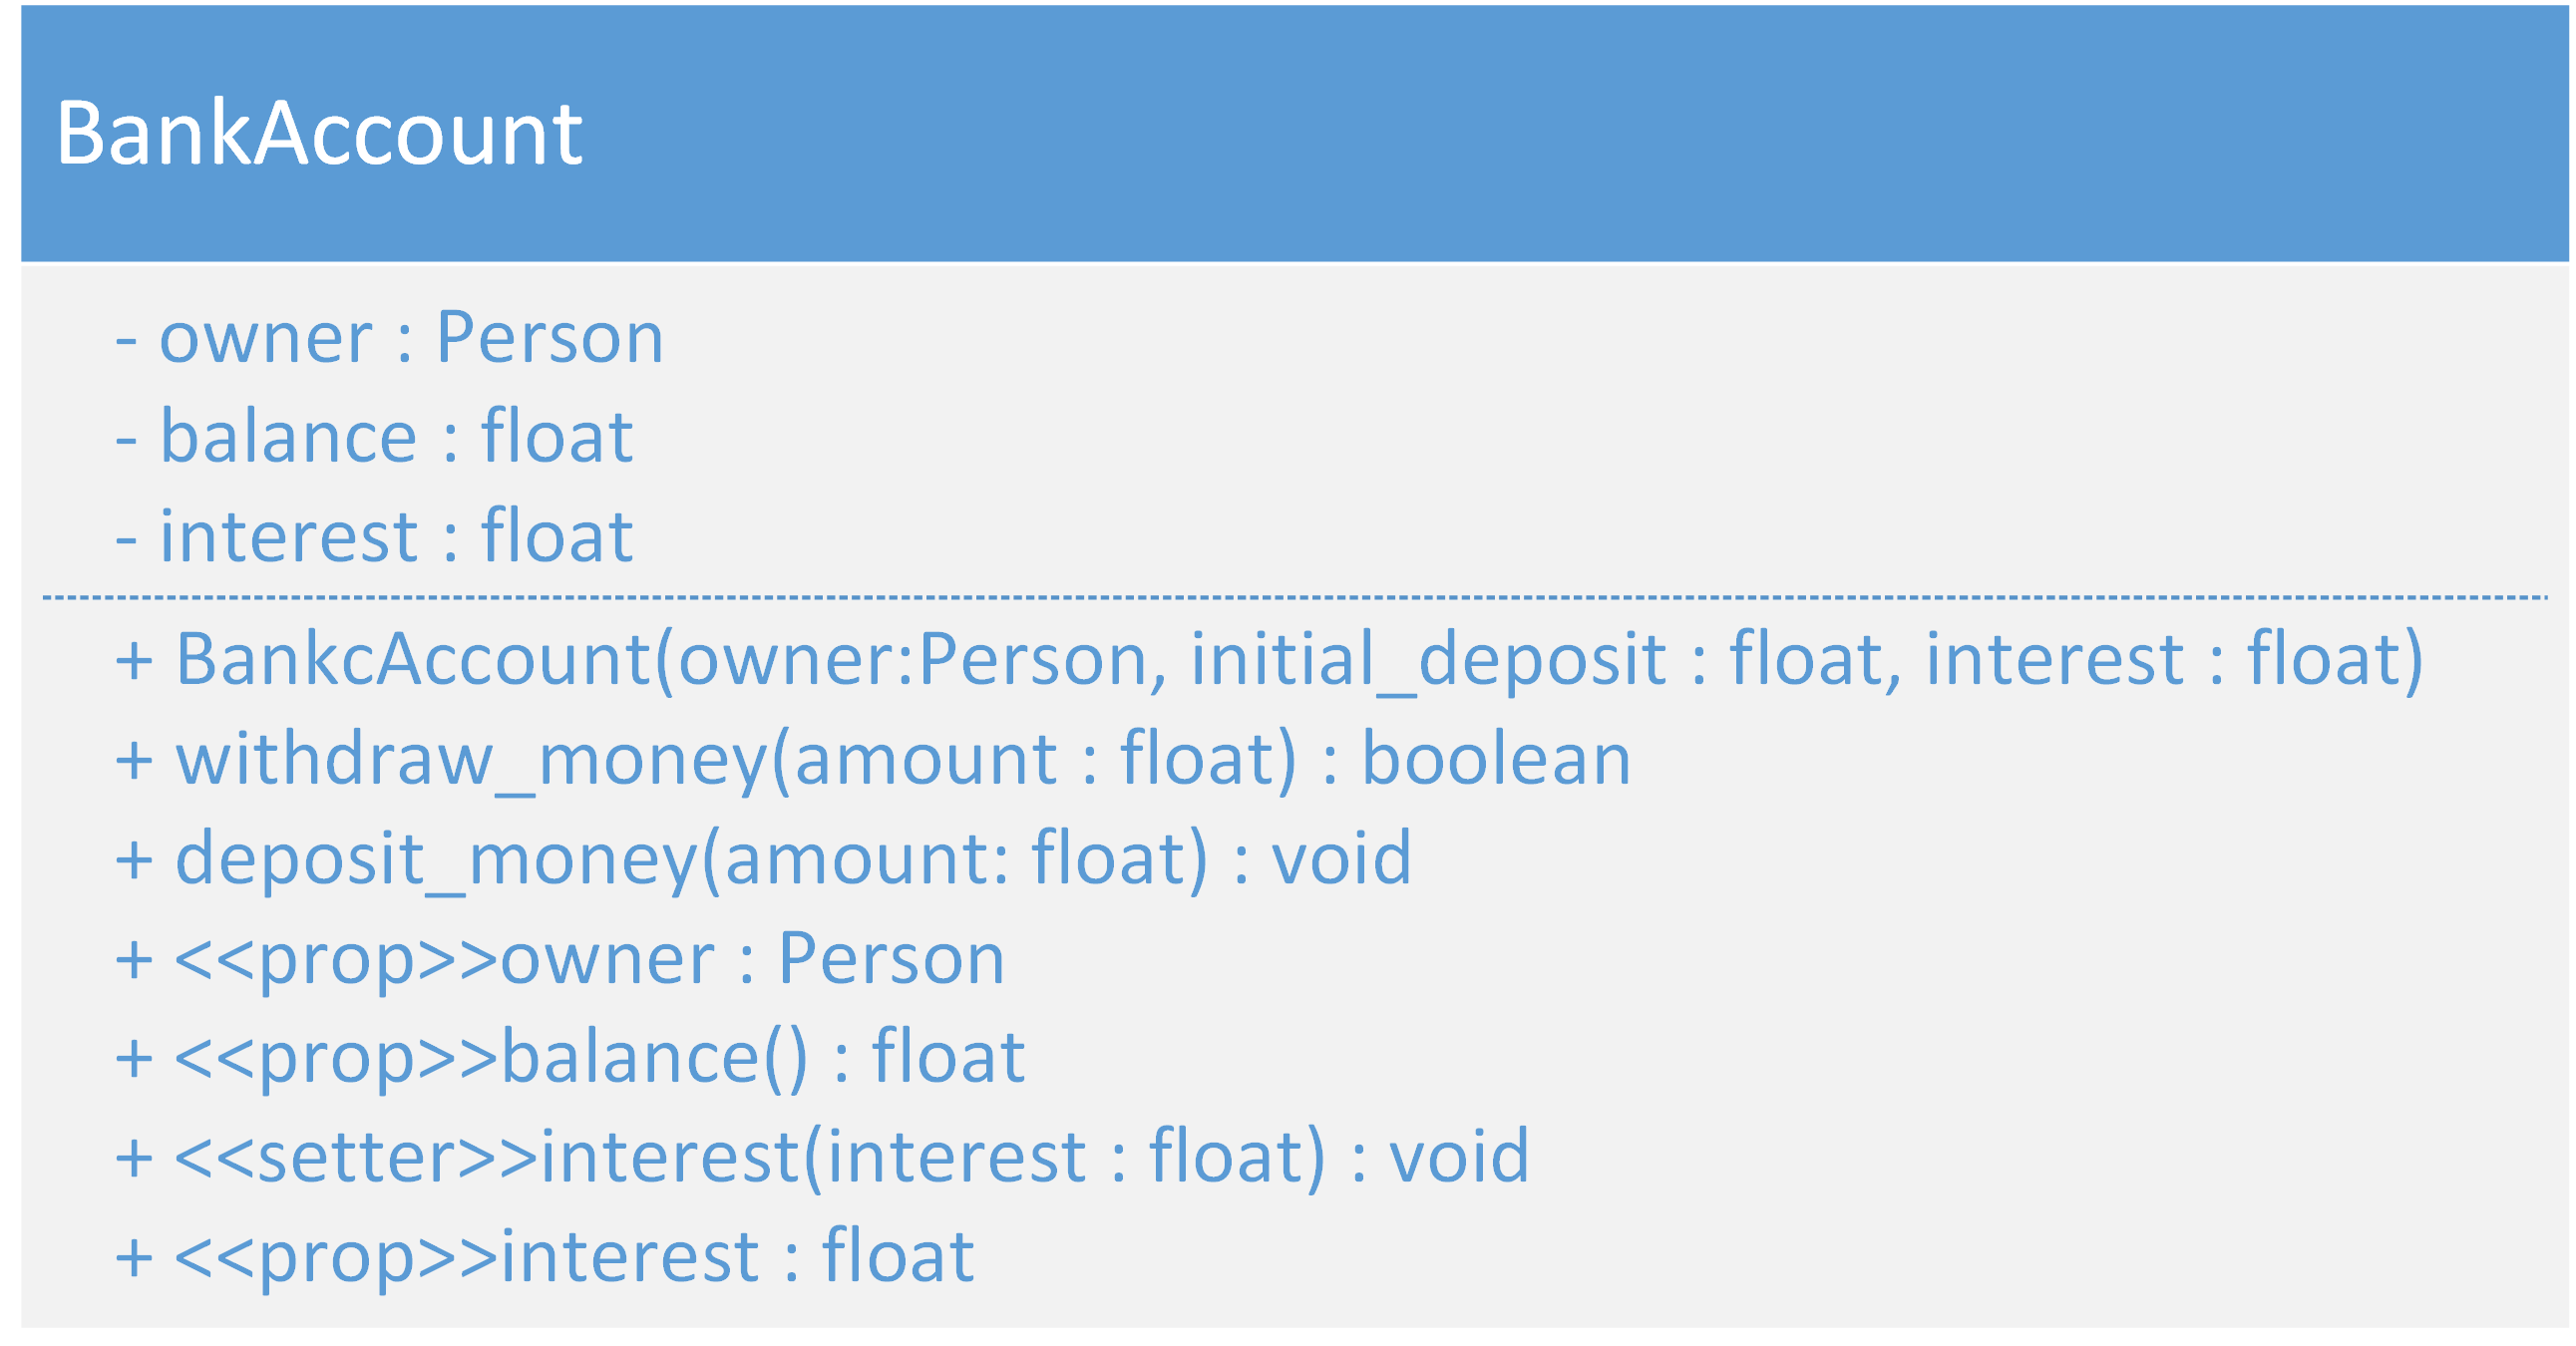Click the dashed separator line
Screen dimensions: 2576x1346
1295,598
